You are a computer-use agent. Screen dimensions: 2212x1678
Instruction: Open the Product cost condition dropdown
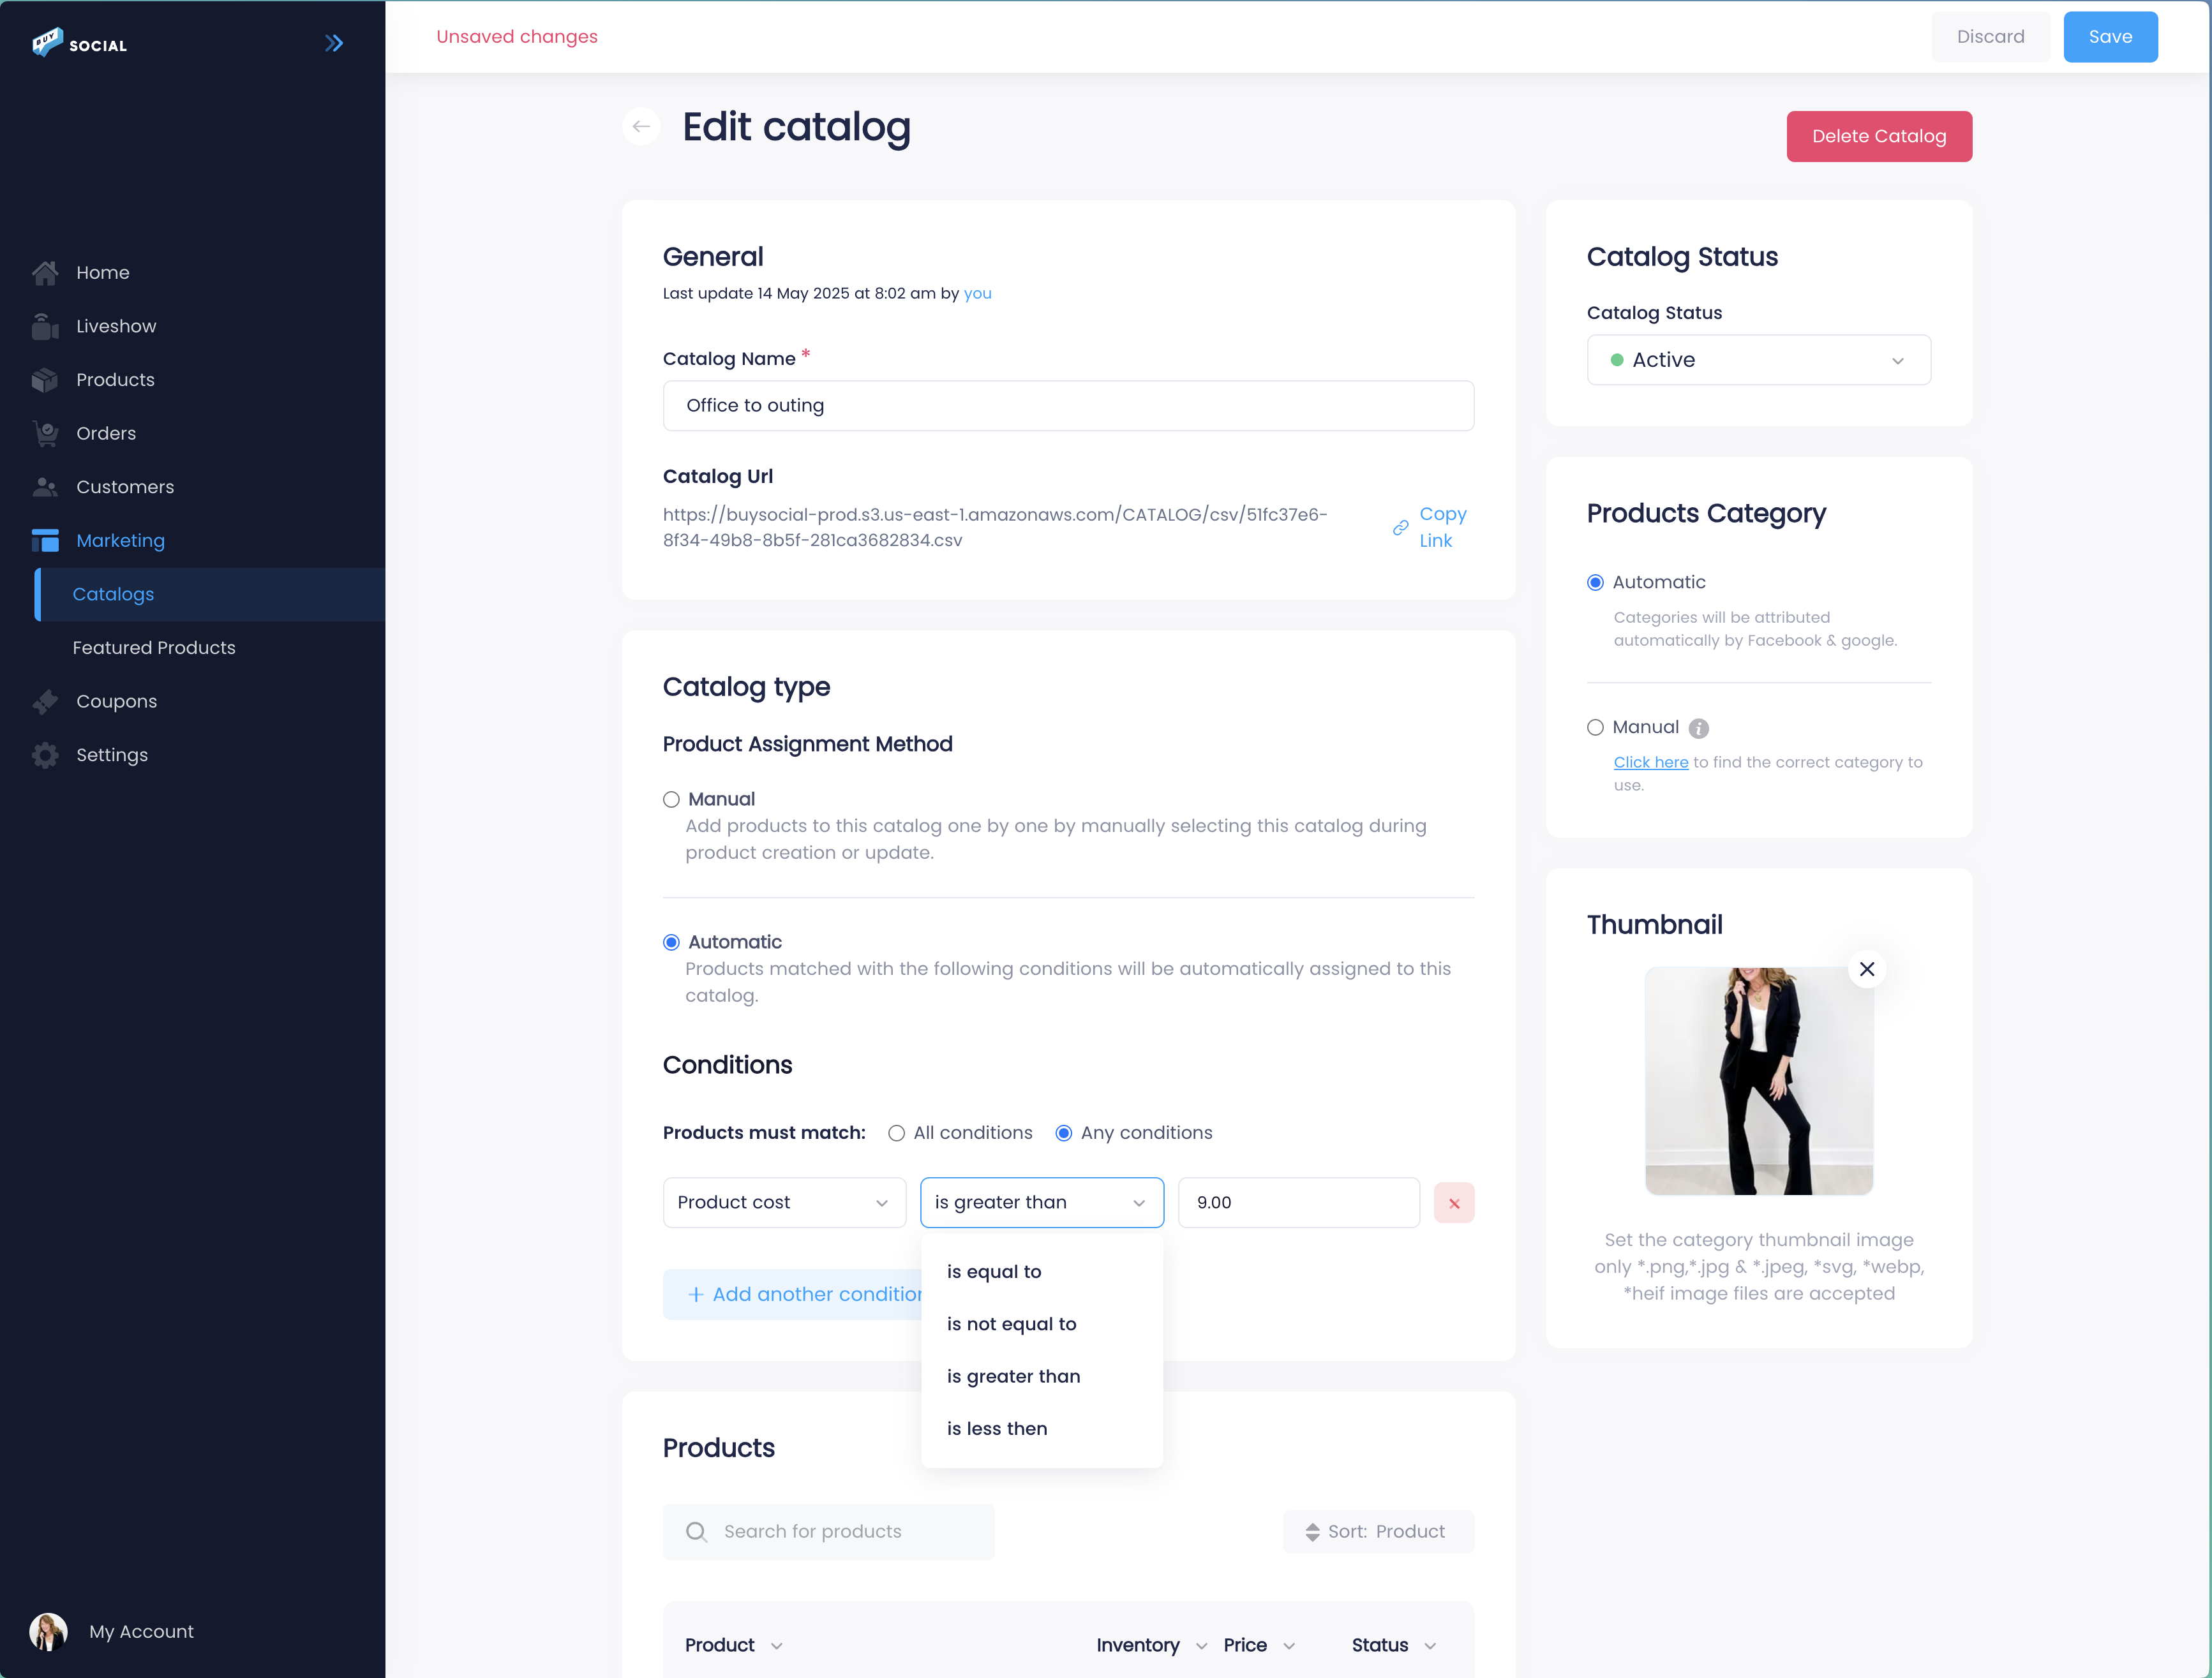click(784, 1203)
